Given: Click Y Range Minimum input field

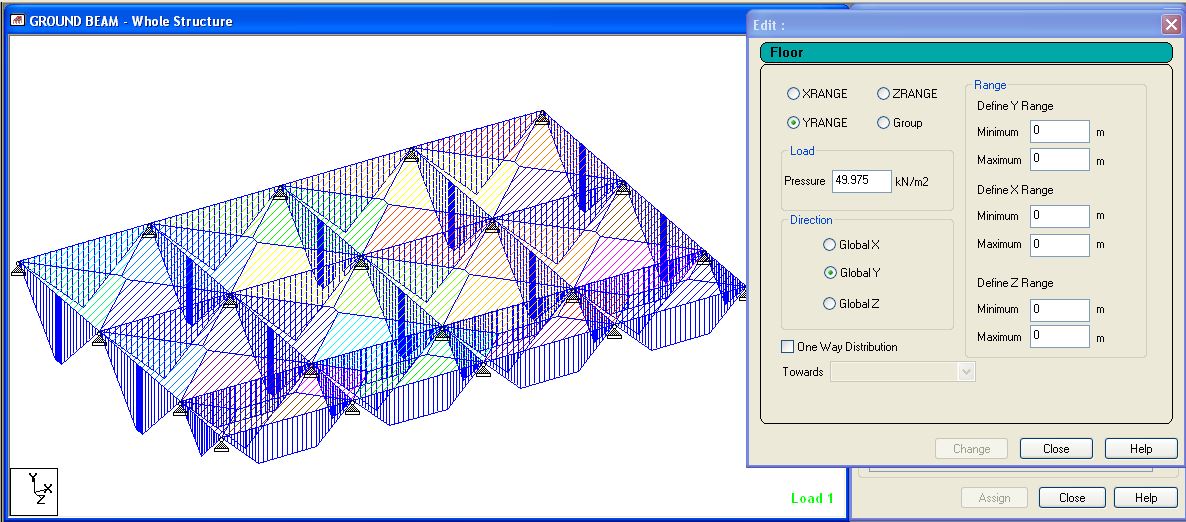Looking at the screenshot, I should pyautogui.click(x=1060, y=131).
